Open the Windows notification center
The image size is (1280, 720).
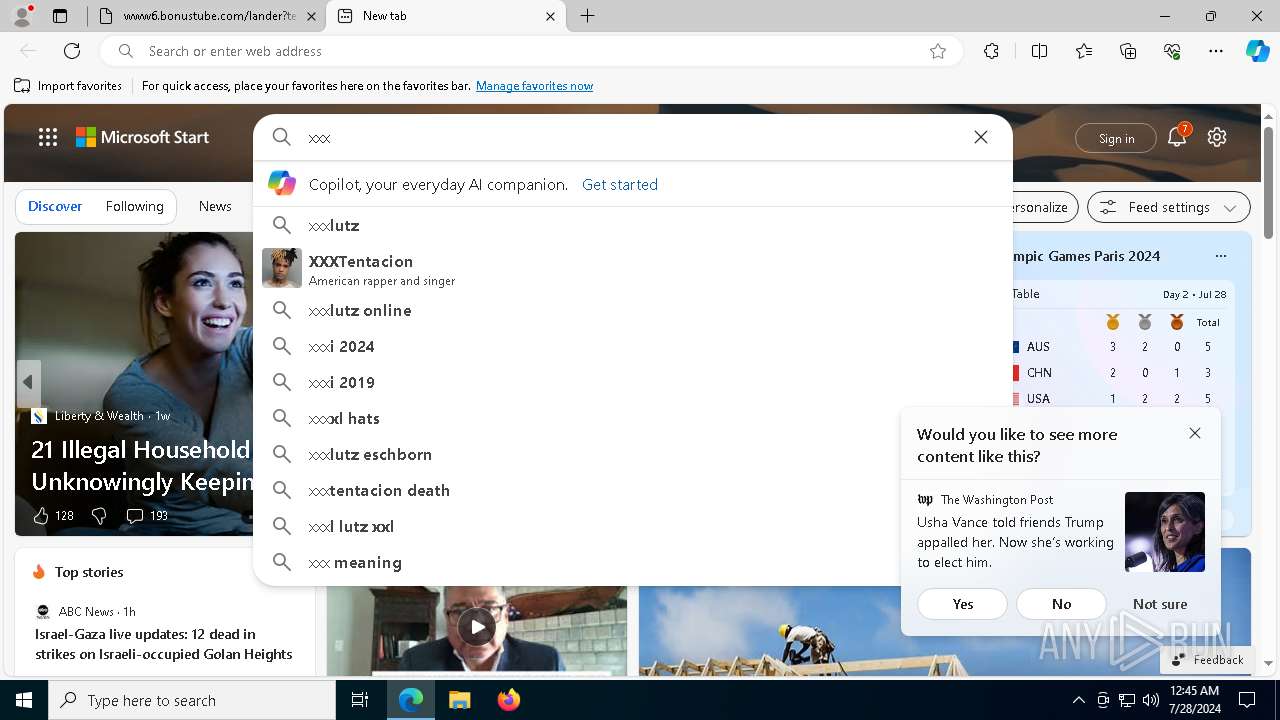point(1247,700)
